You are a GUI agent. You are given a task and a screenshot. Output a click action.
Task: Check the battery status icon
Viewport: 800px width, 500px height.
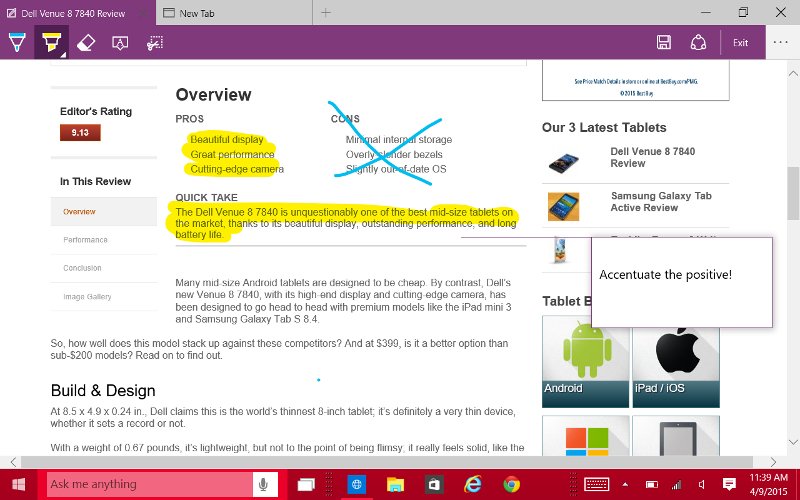pos(652,484)
